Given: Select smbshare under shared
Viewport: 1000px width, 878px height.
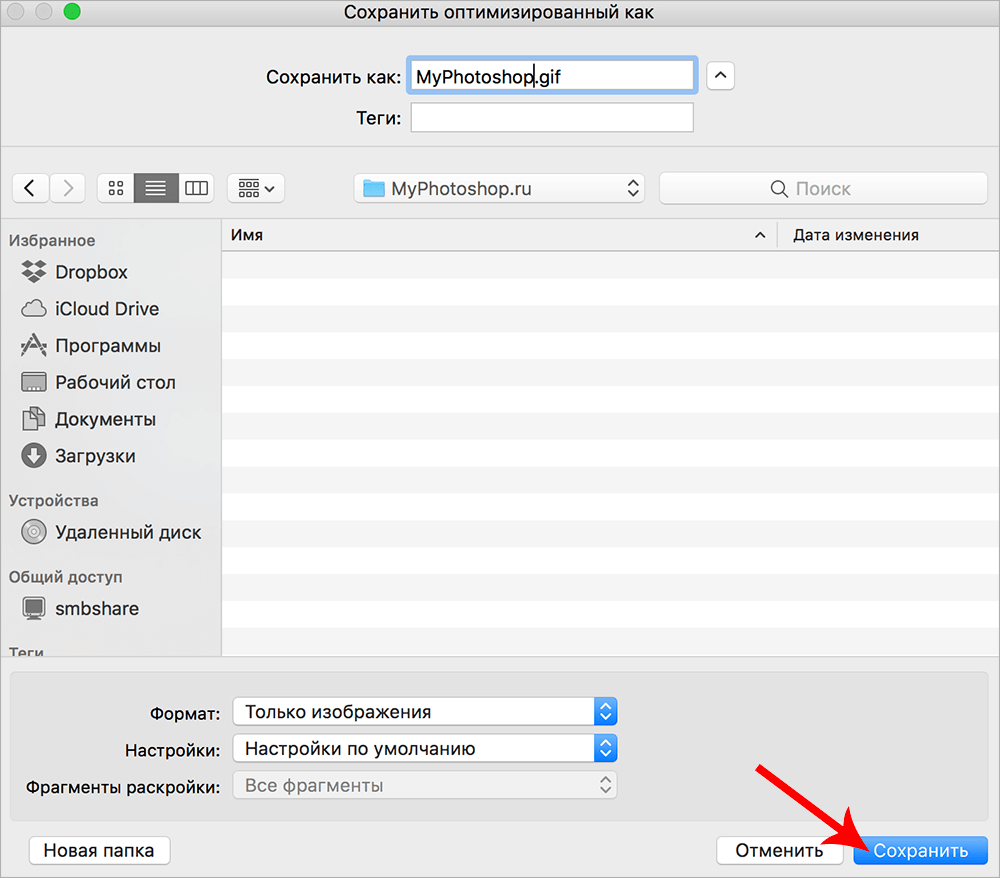Looking at the screenshot, I should pyautogui.click(x=96, y=609).
